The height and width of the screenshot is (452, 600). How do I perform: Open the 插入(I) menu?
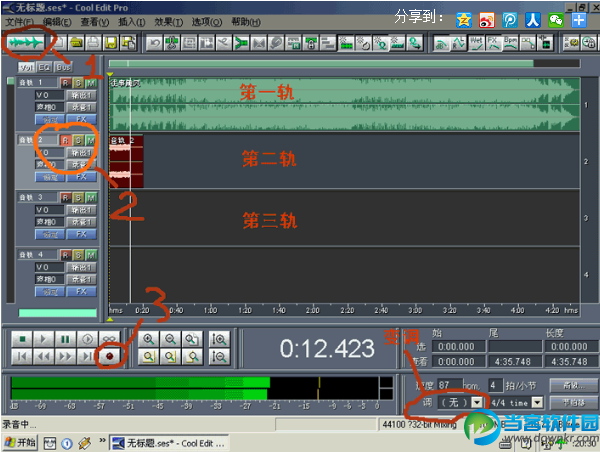click(x=131, y=22)
